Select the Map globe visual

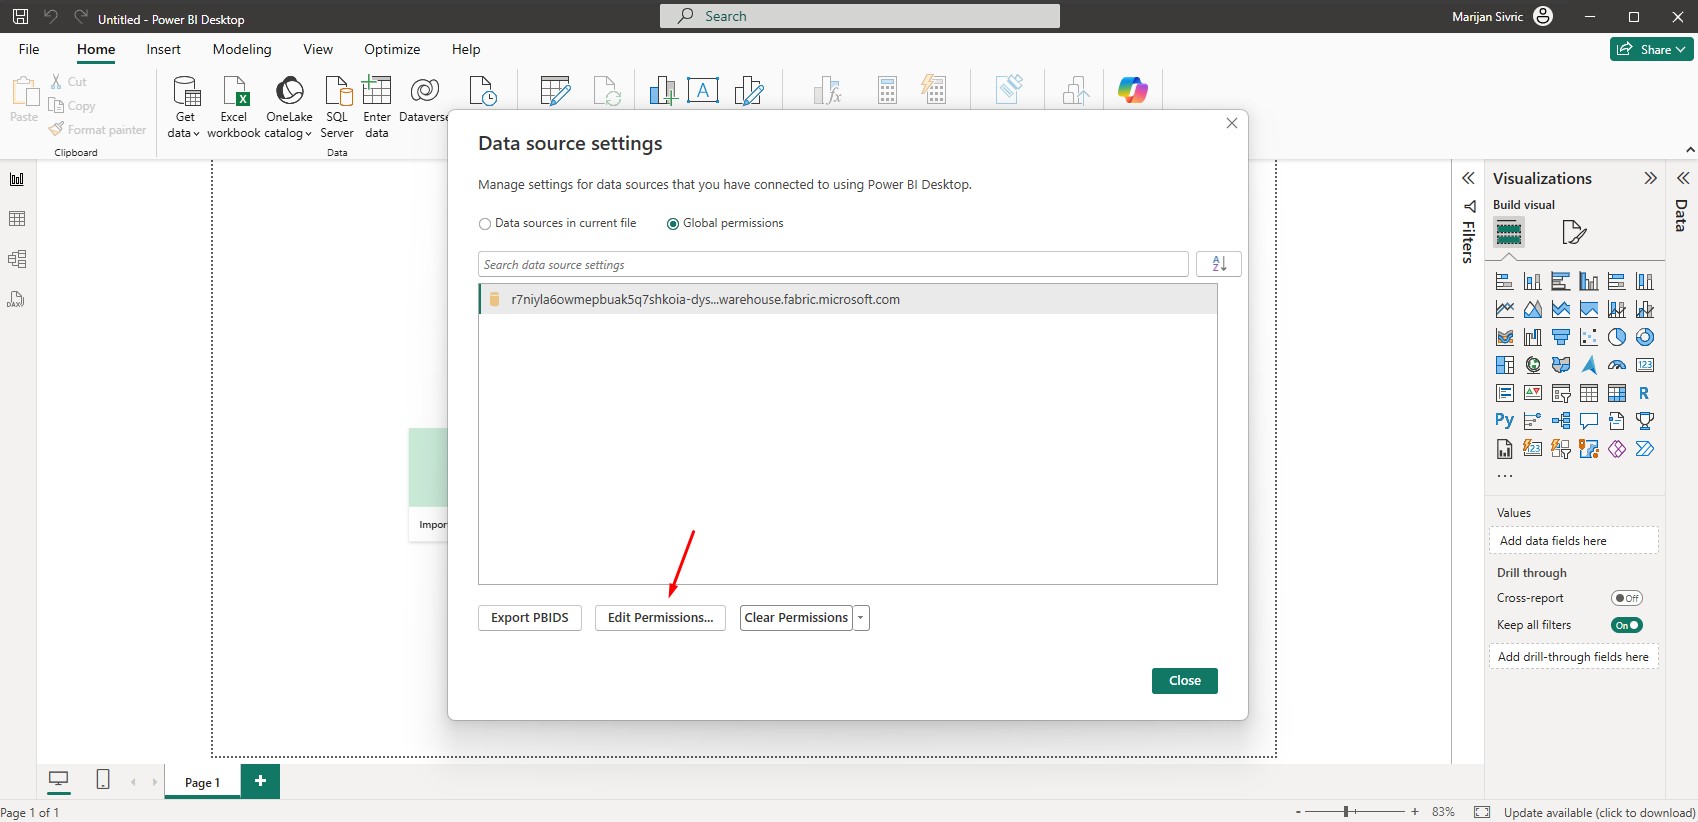[1533, 365]
